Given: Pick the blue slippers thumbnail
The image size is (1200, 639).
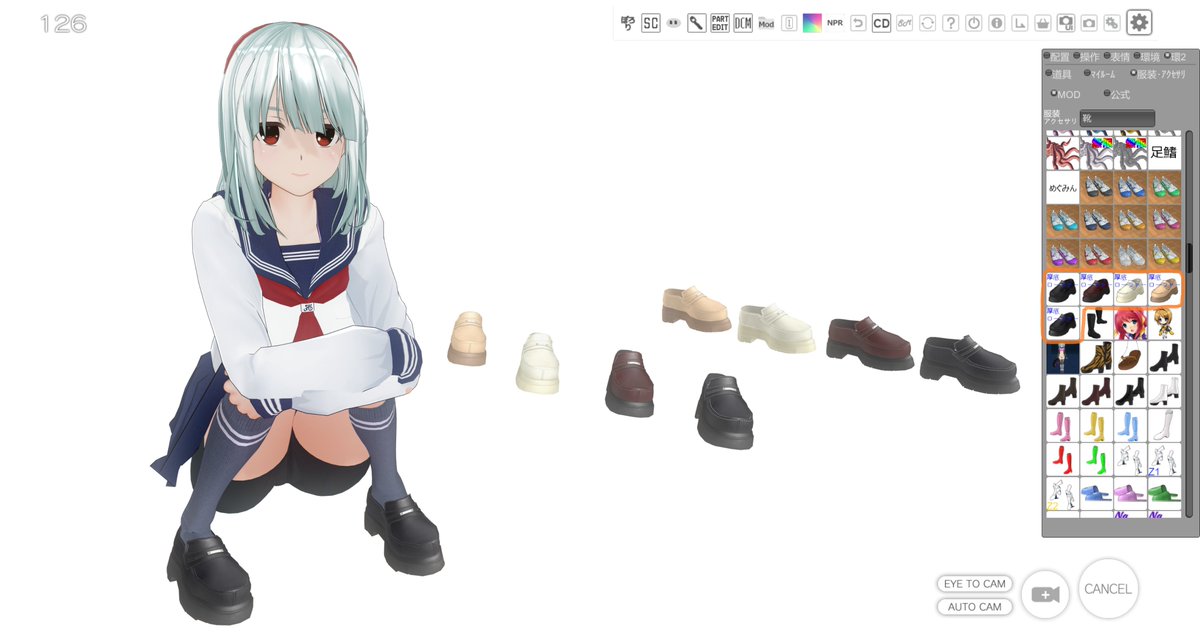Looking at the screenshot, I should point(1096,493).
